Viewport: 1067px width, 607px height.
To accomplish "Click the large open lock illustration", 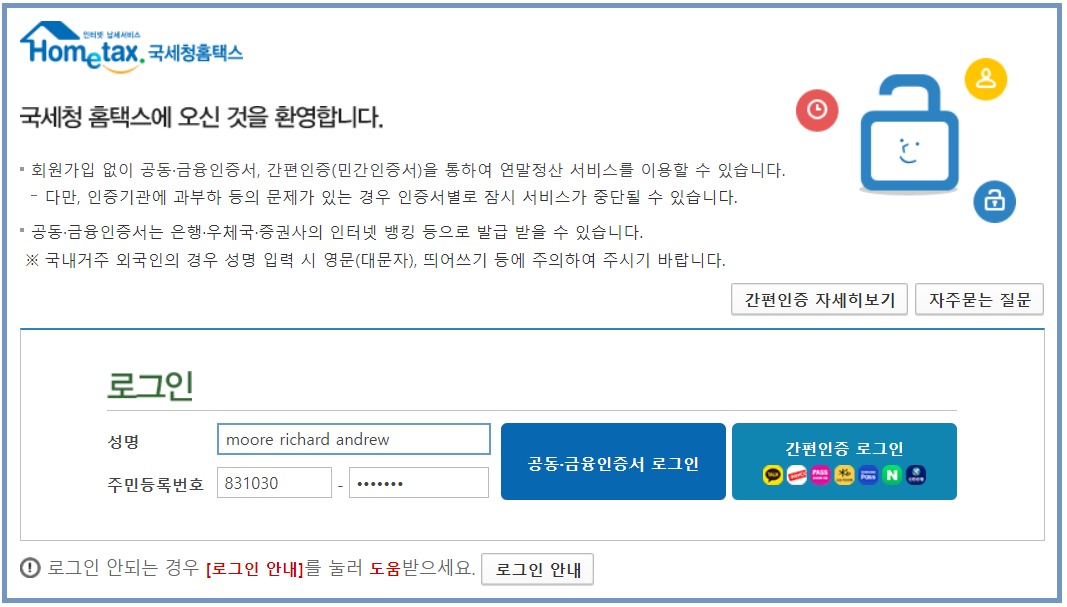I will click(910, 134).
